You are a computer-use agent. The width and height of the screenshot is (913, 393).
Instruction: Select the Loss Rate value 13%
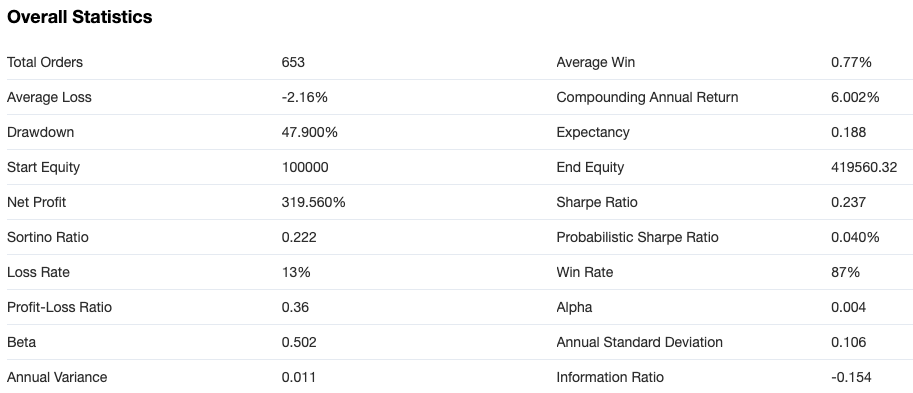(x=296, y=272)
